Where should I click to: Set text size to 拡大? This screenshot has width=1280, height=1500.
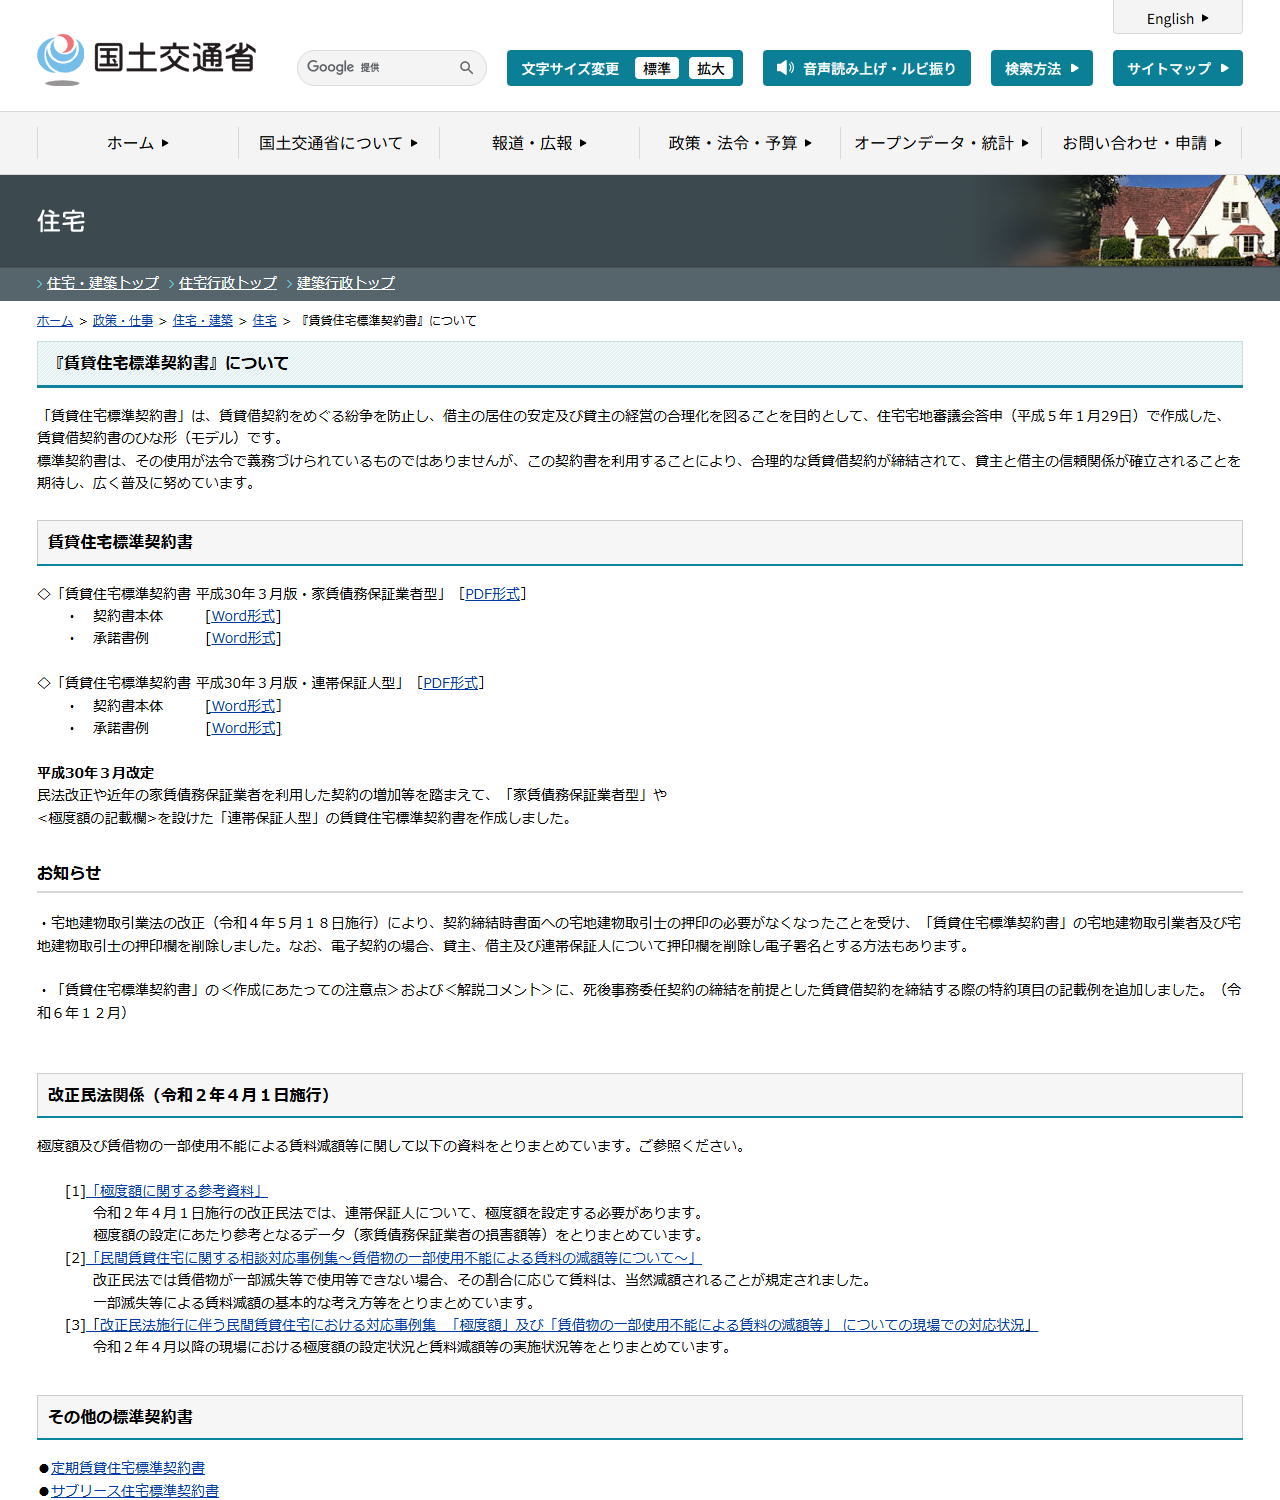711,68
